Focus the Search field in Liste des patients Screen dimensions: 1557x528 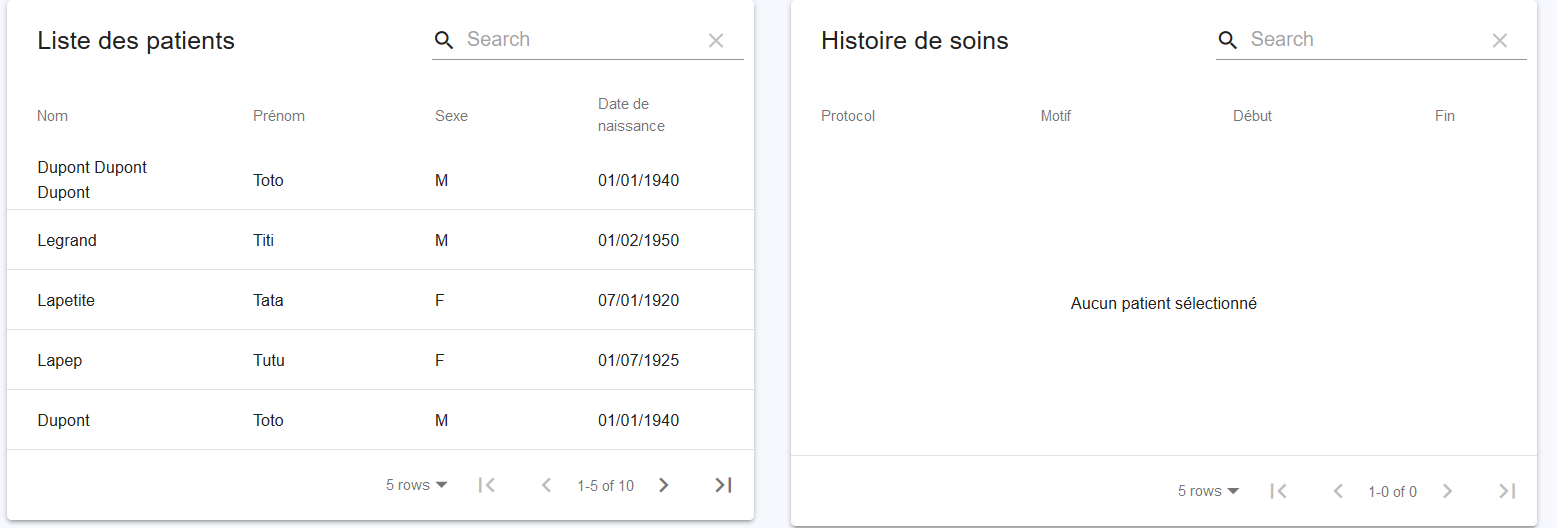[580, 40]
